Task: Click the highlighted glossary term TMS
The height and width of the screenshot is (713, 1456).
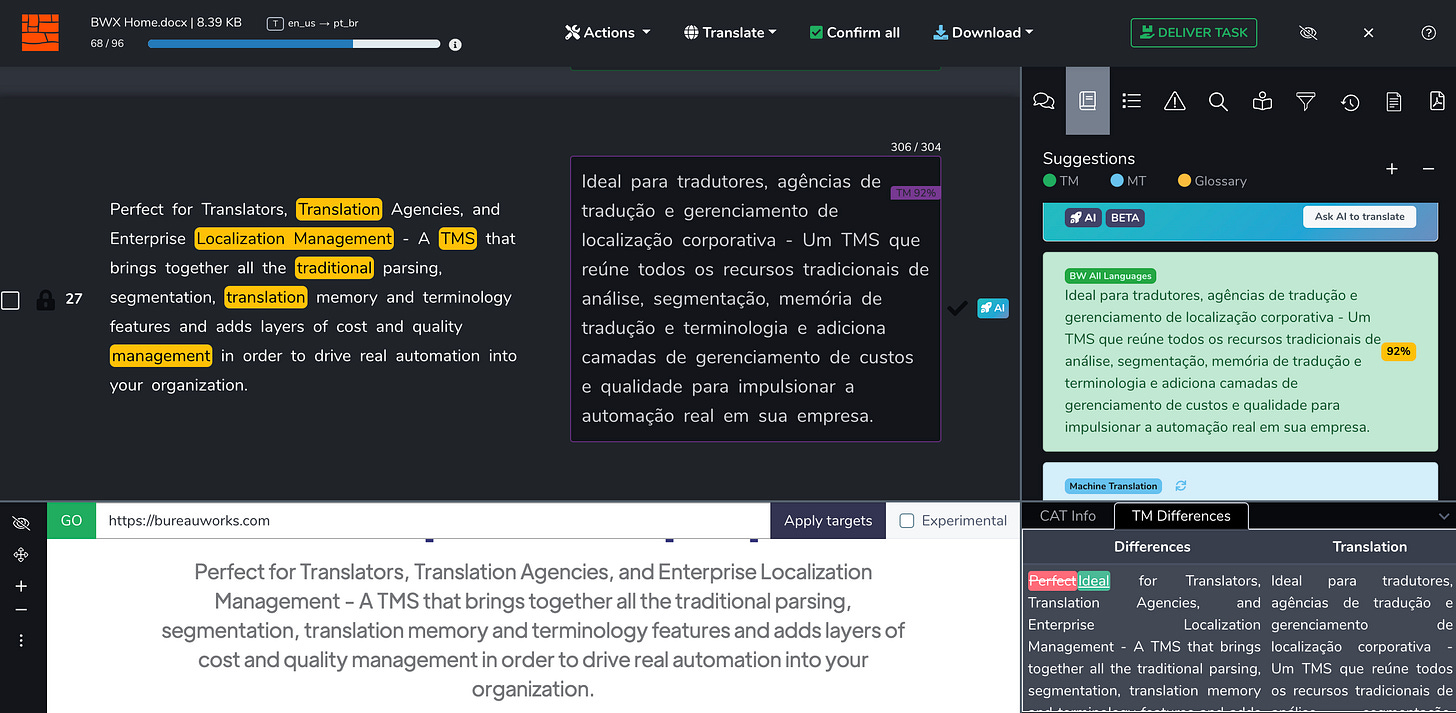Action: (458, 238)
